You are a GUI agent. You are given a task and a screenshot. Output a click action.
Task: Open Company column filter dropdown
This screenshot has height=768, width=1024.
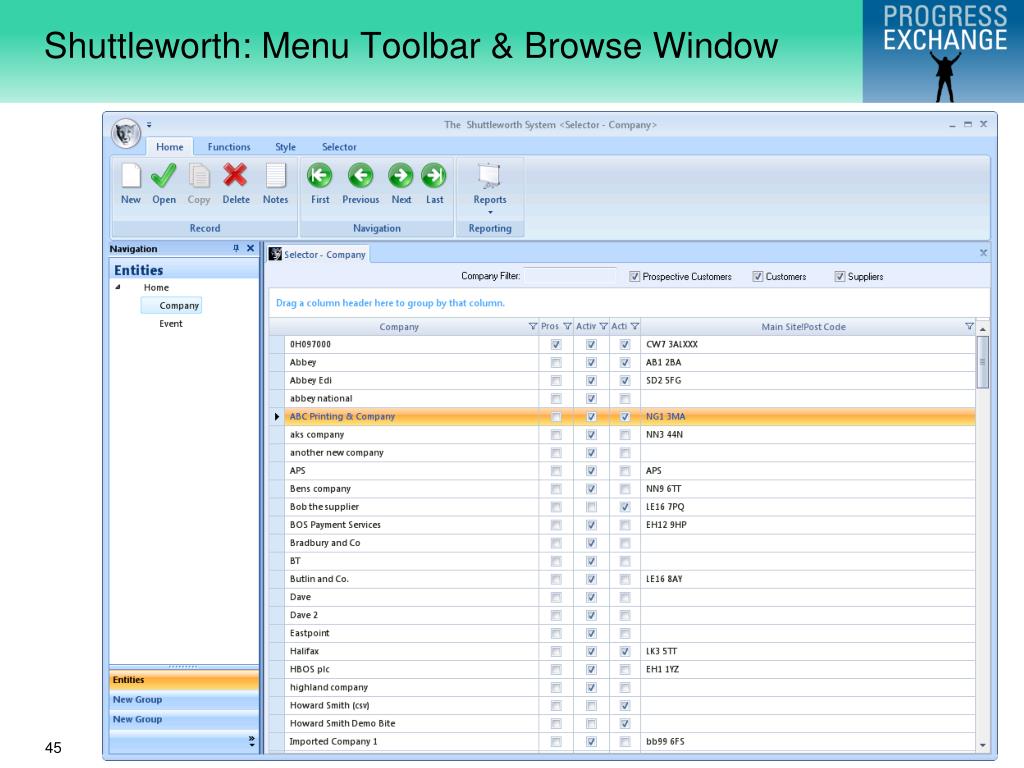click(x=532, y=327)
